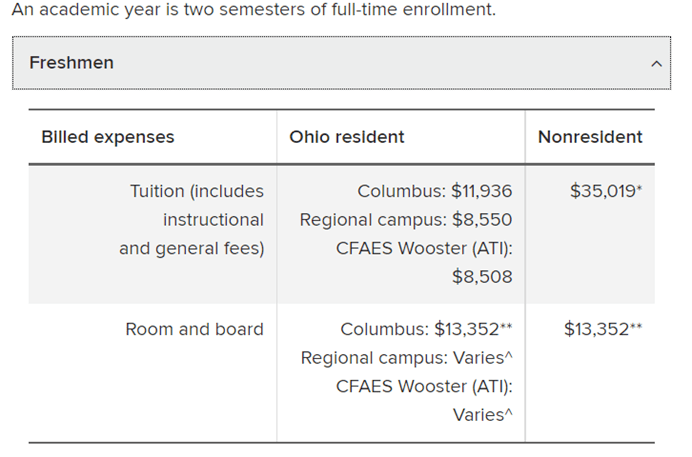Click the Tuition row label cell
Screen dimensions: 692x457
tap(153, 234)
